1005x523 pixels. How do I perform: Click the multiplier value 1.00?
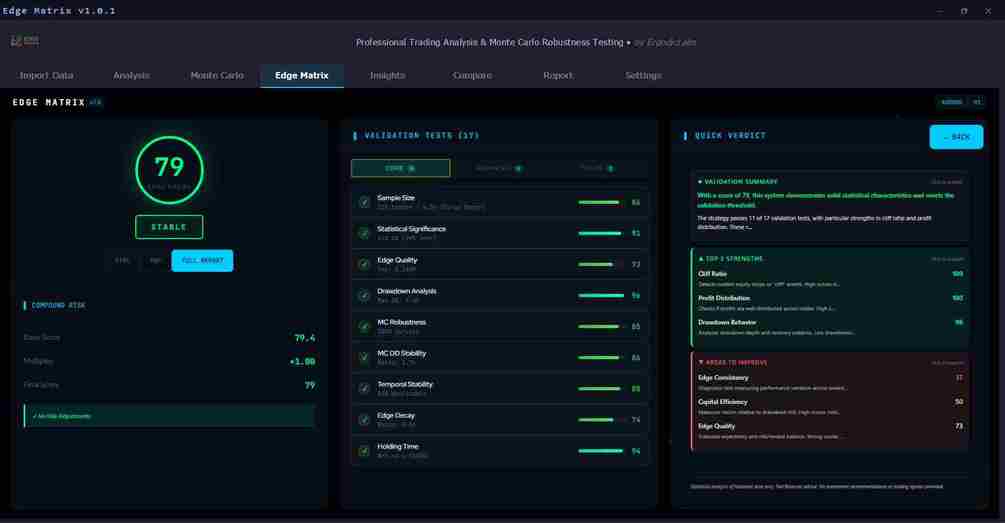pyautogui.click(x=302, y=361)
